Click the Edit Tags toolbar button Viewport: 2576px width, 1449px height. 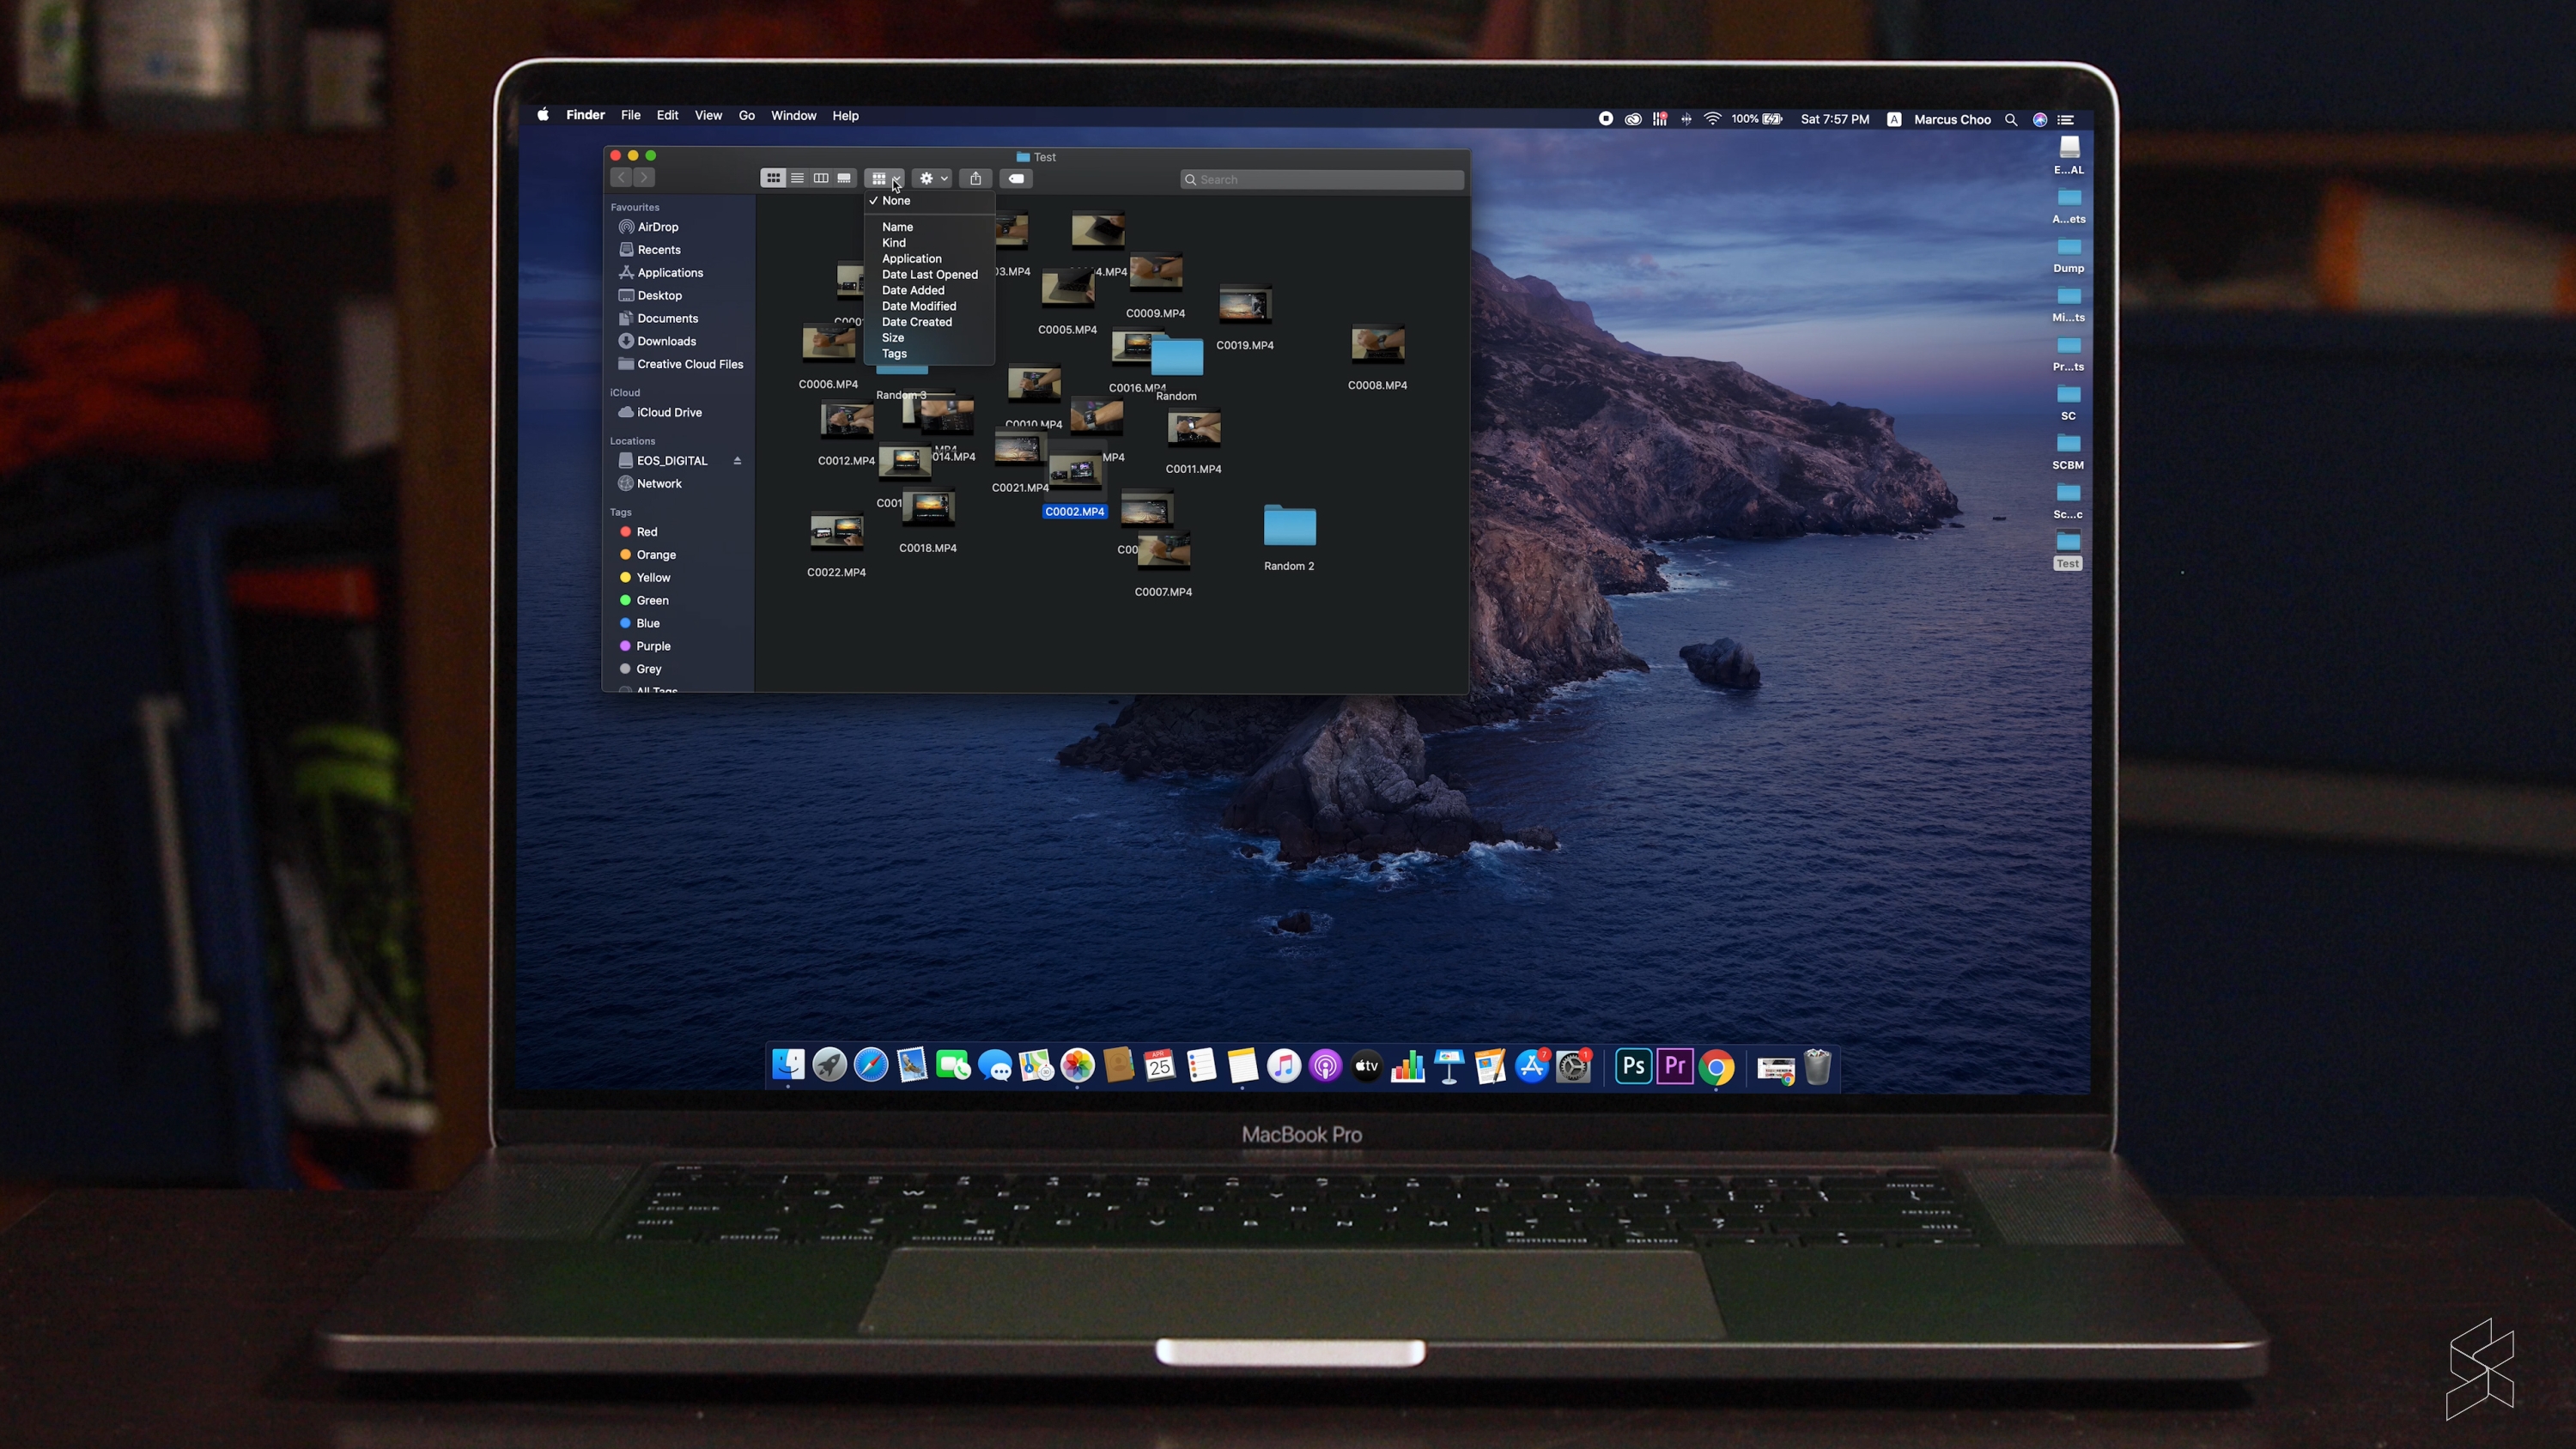point(1016,179)
